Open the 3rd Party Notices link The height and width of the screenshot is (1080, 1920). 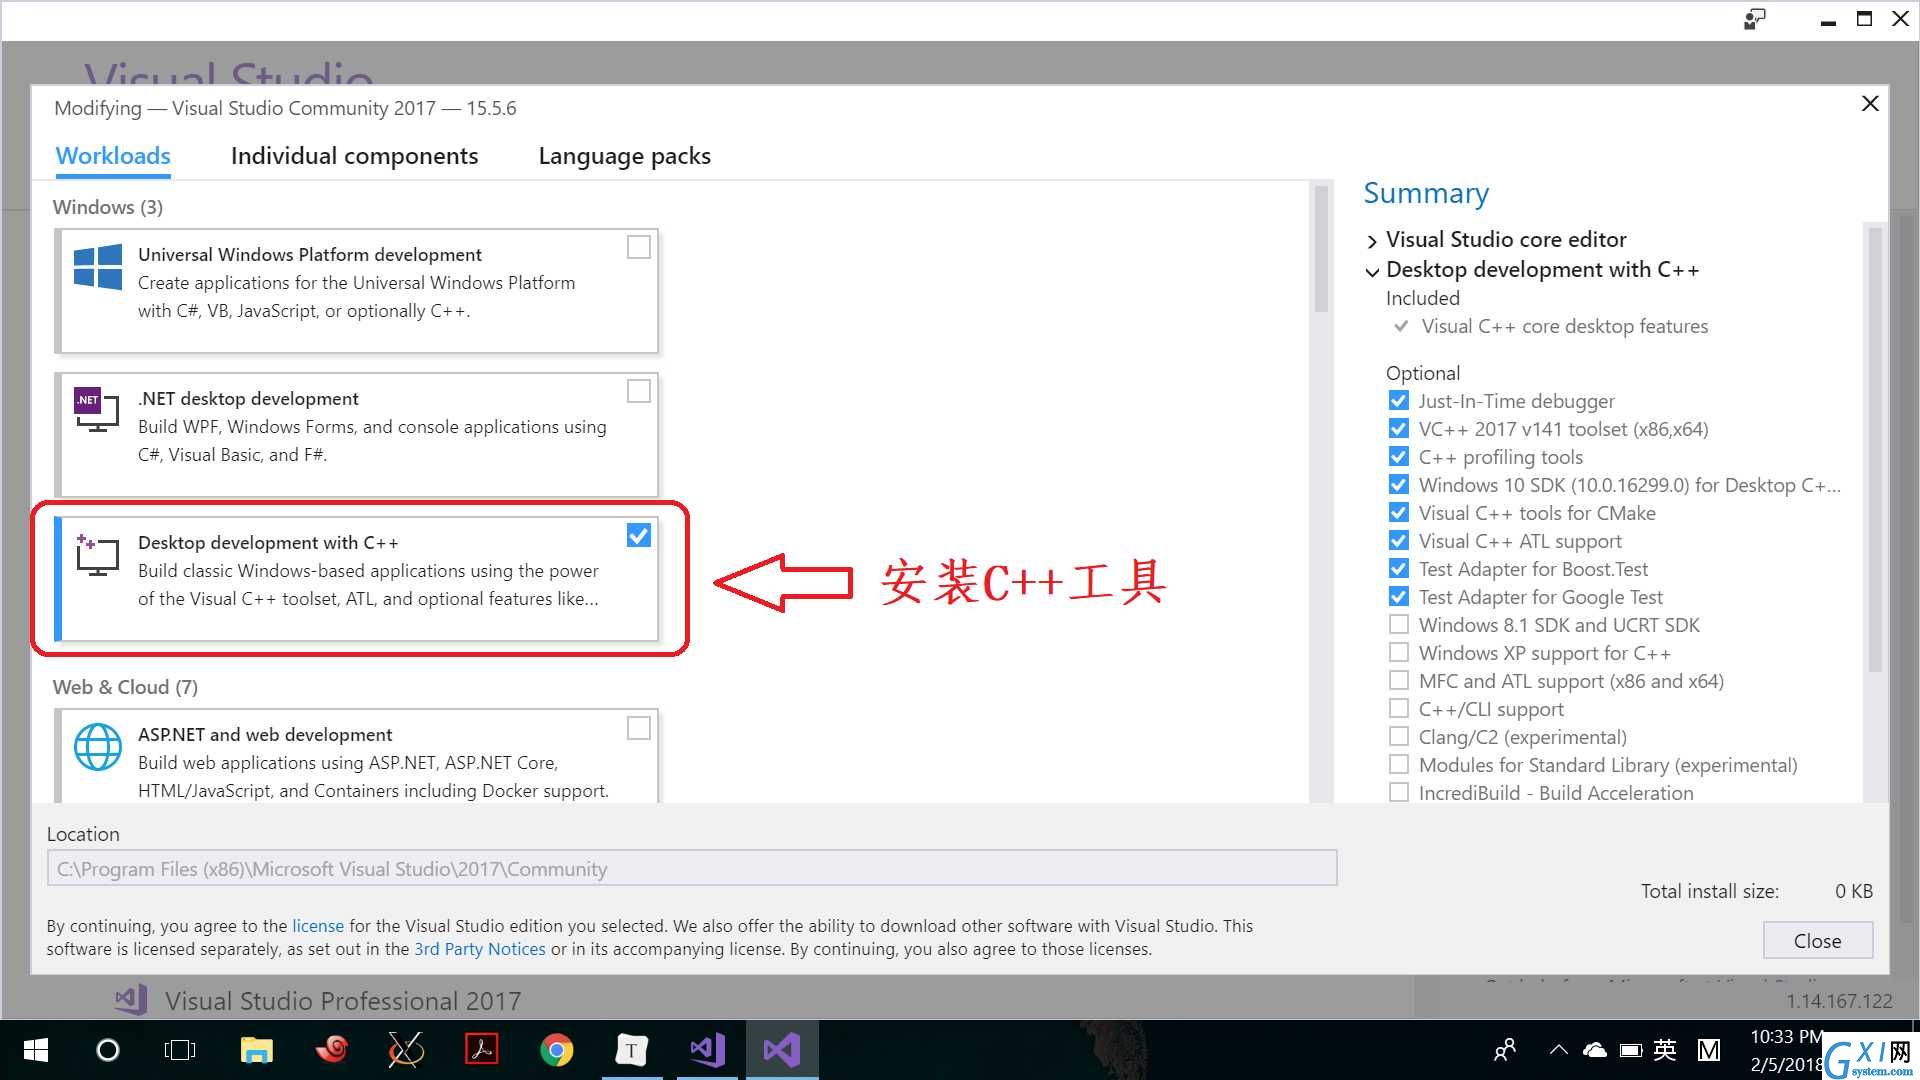480,949
